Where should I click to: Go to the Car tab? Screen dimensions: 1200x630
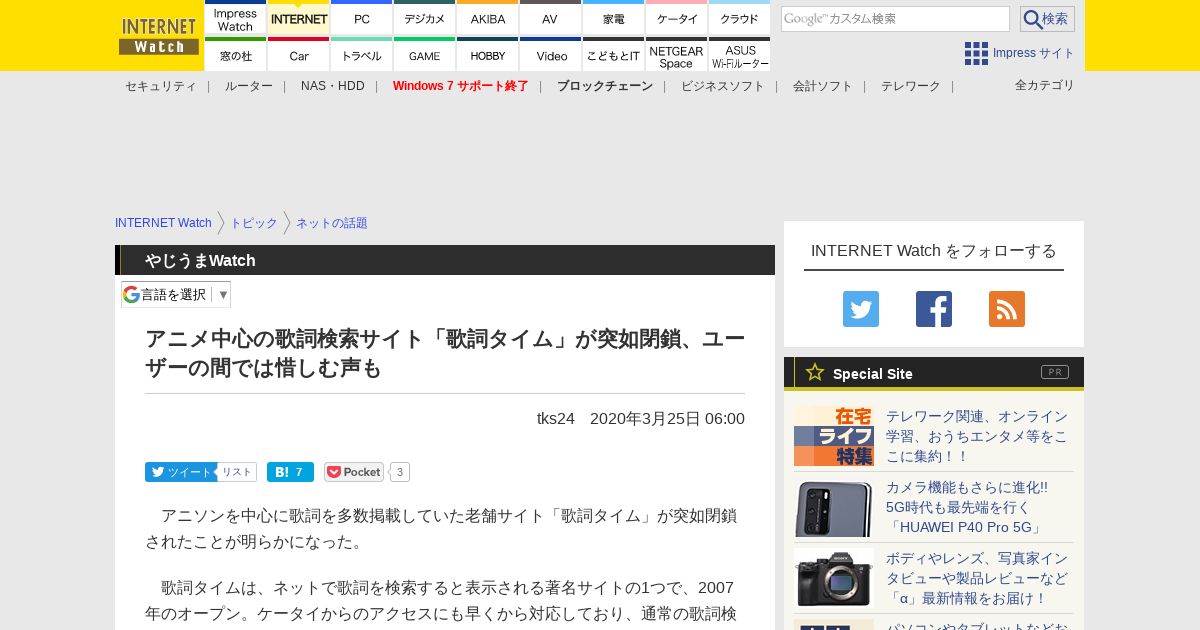pyautogui.click(x=298, y=55)
